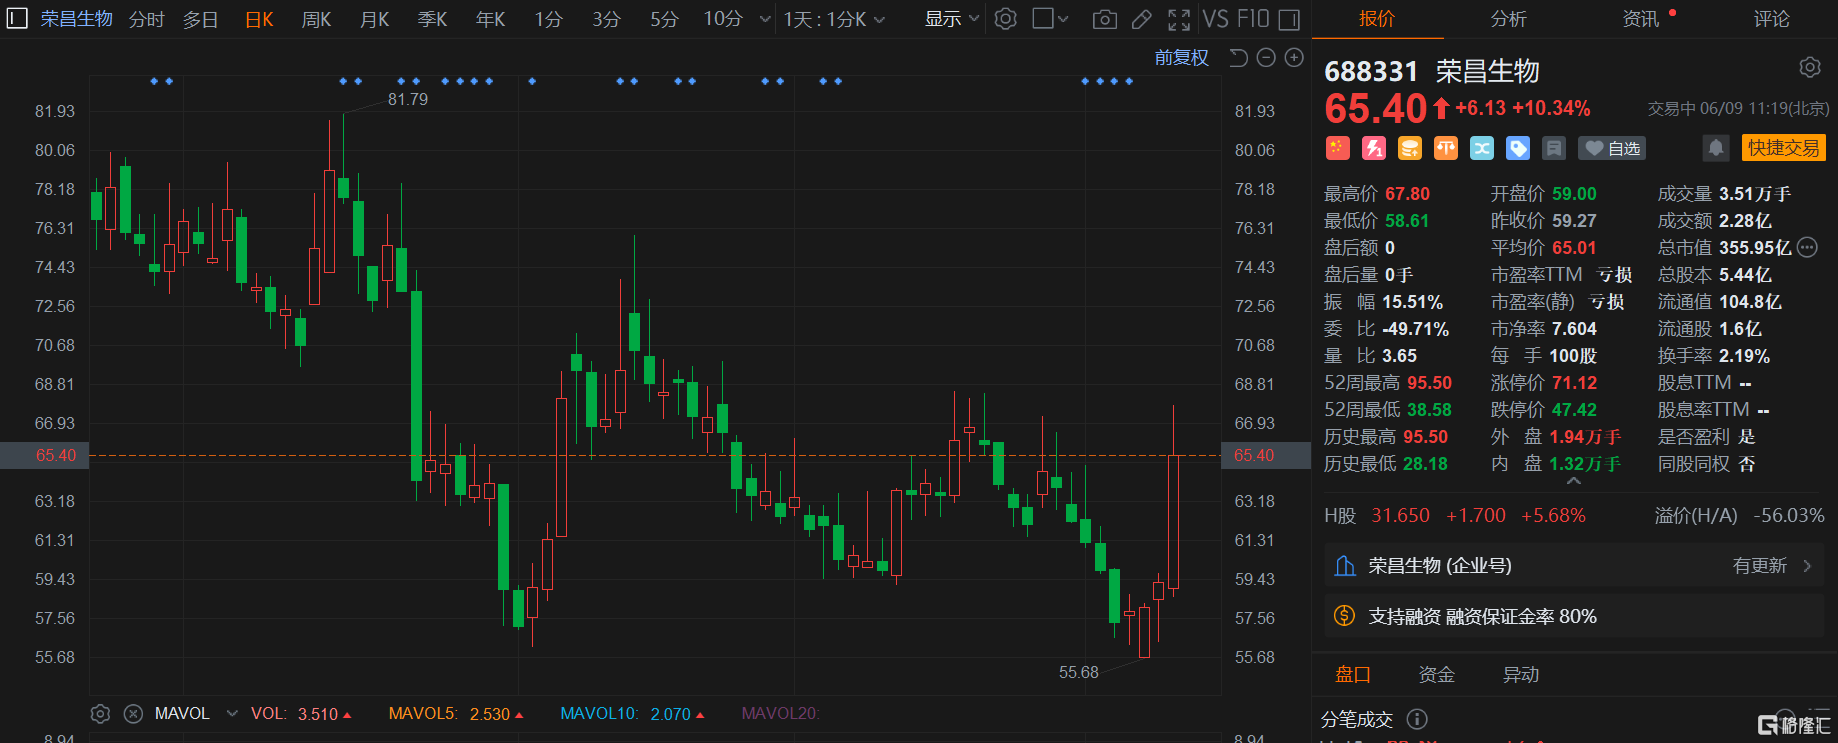Open the 资讯 tab
This screenshot has width=1838, height=743.
coord(1640,19)
